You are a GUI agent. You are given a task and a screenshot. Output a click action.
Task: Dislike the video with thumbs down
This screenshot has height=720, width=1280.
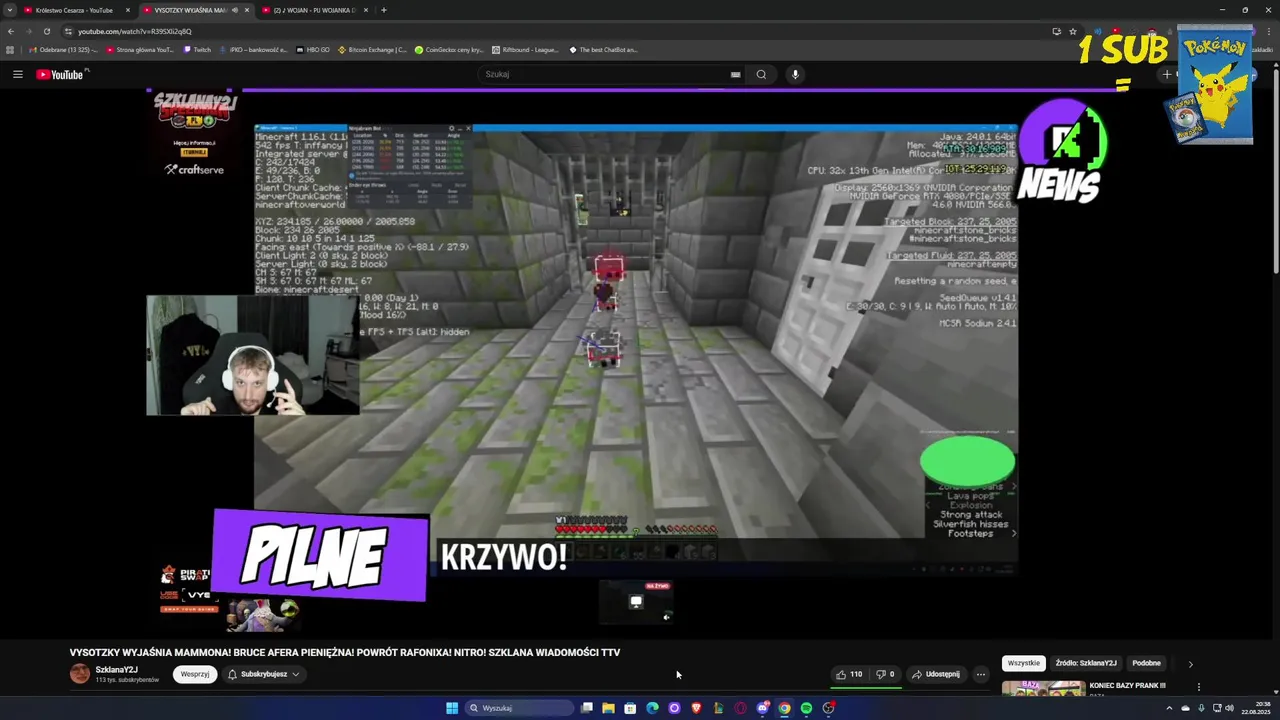click(885, 674)
